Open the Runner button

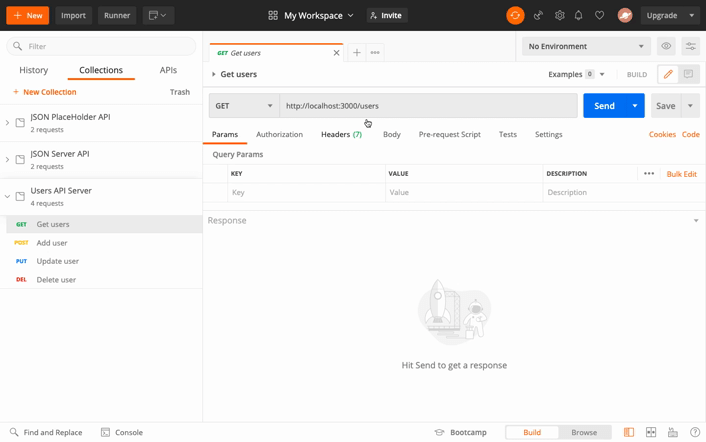[117, 15]
